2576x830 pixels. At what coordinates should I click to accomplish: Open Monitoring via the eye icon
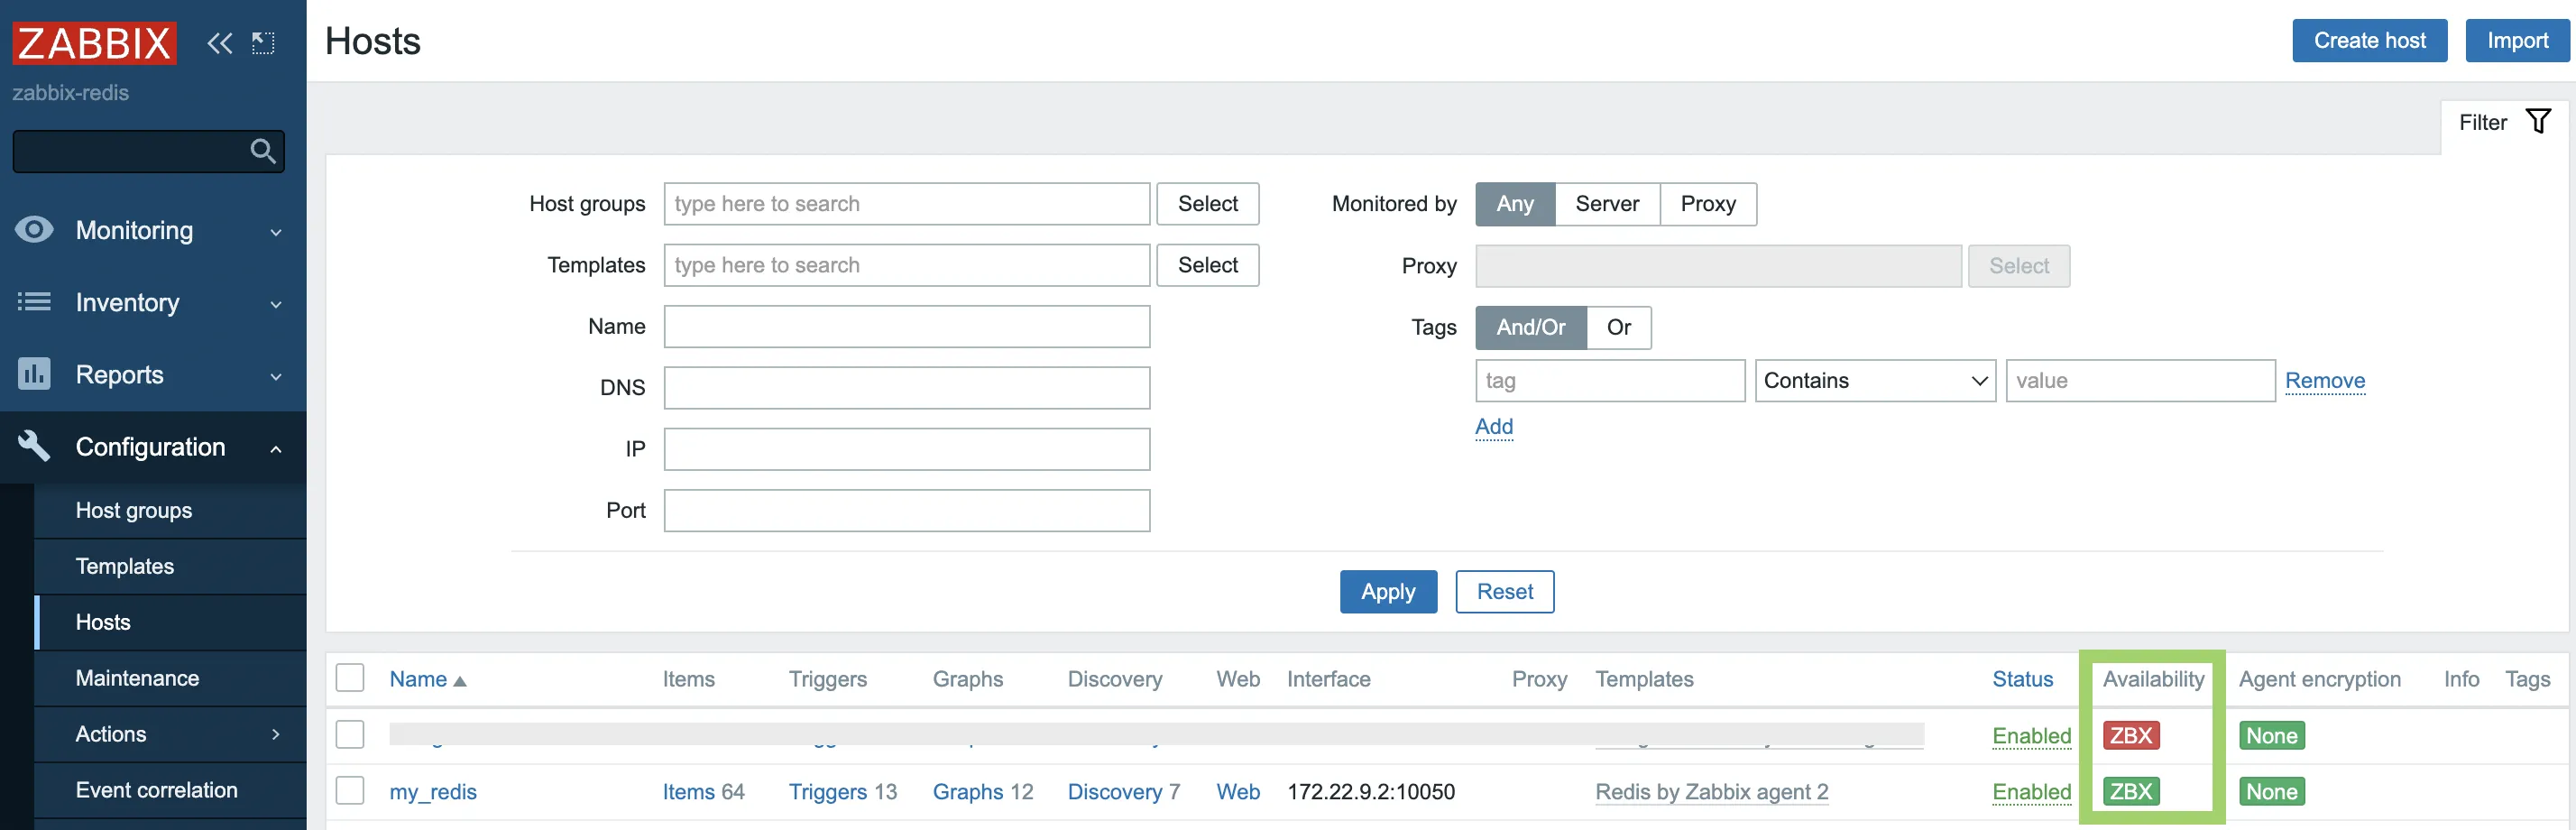tap(34, 230)
